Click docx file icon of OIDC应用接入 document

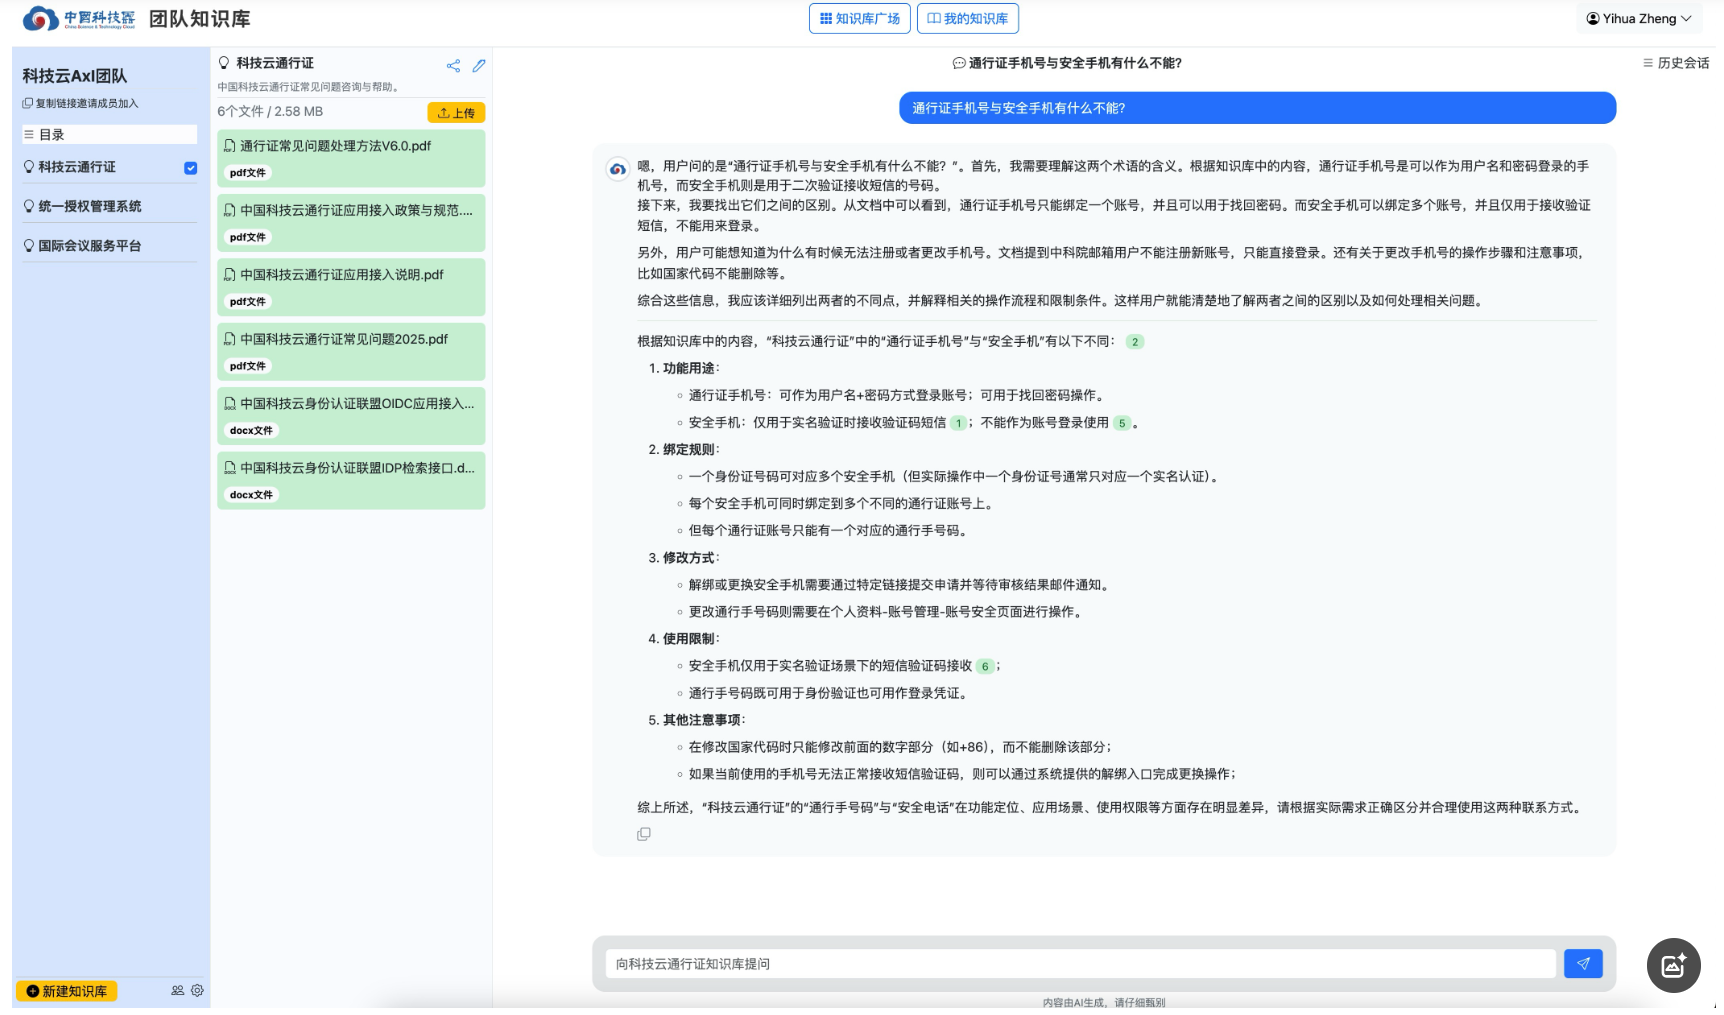[x=230, y=404]
